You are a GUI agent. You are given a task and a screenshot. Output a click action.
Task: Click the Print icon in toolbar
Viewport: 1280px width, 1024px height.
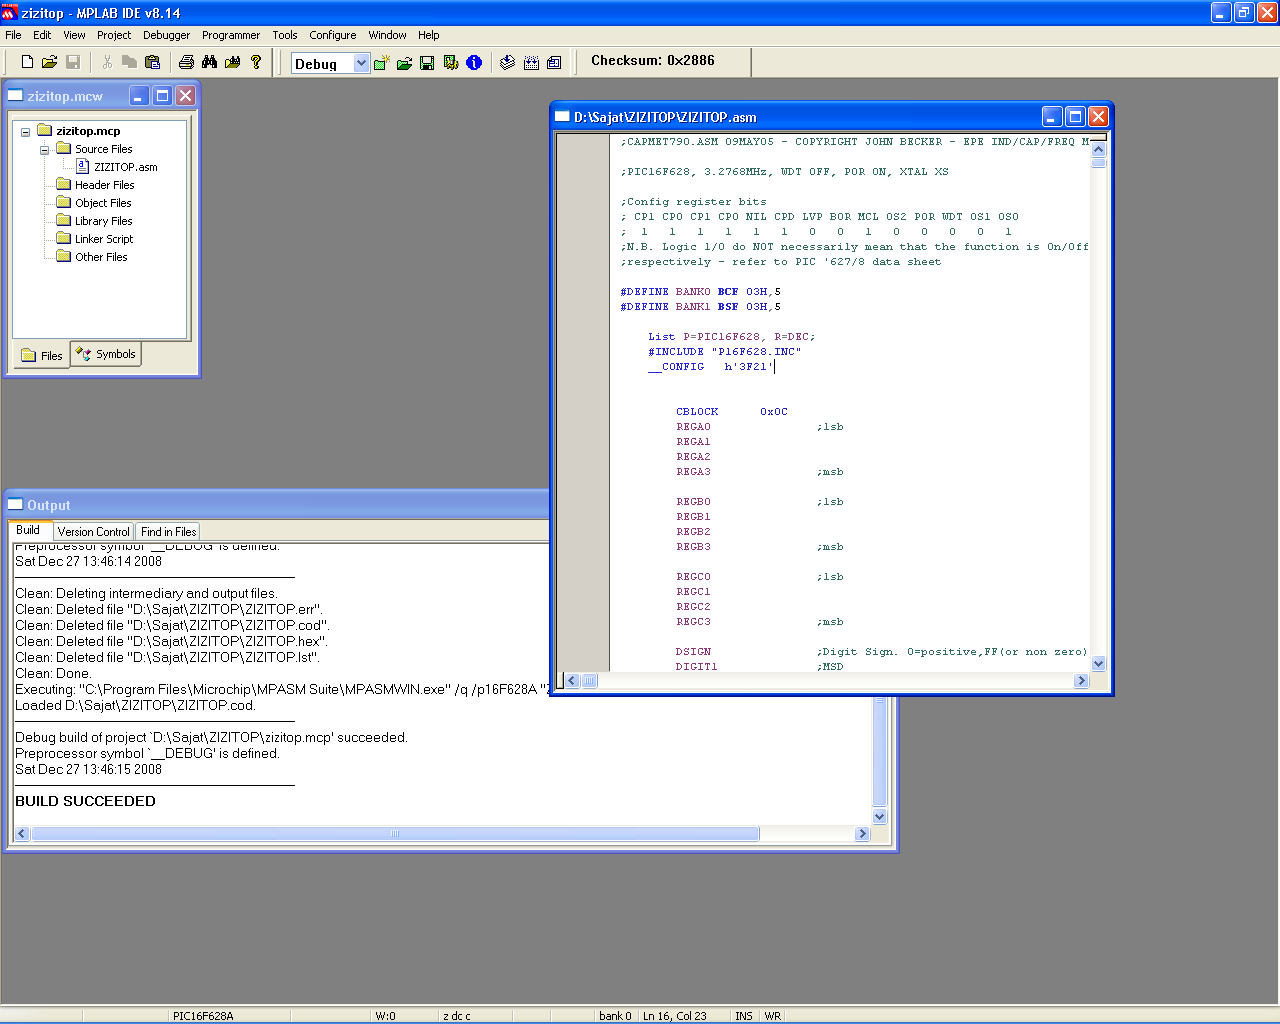tap(186, 62)
